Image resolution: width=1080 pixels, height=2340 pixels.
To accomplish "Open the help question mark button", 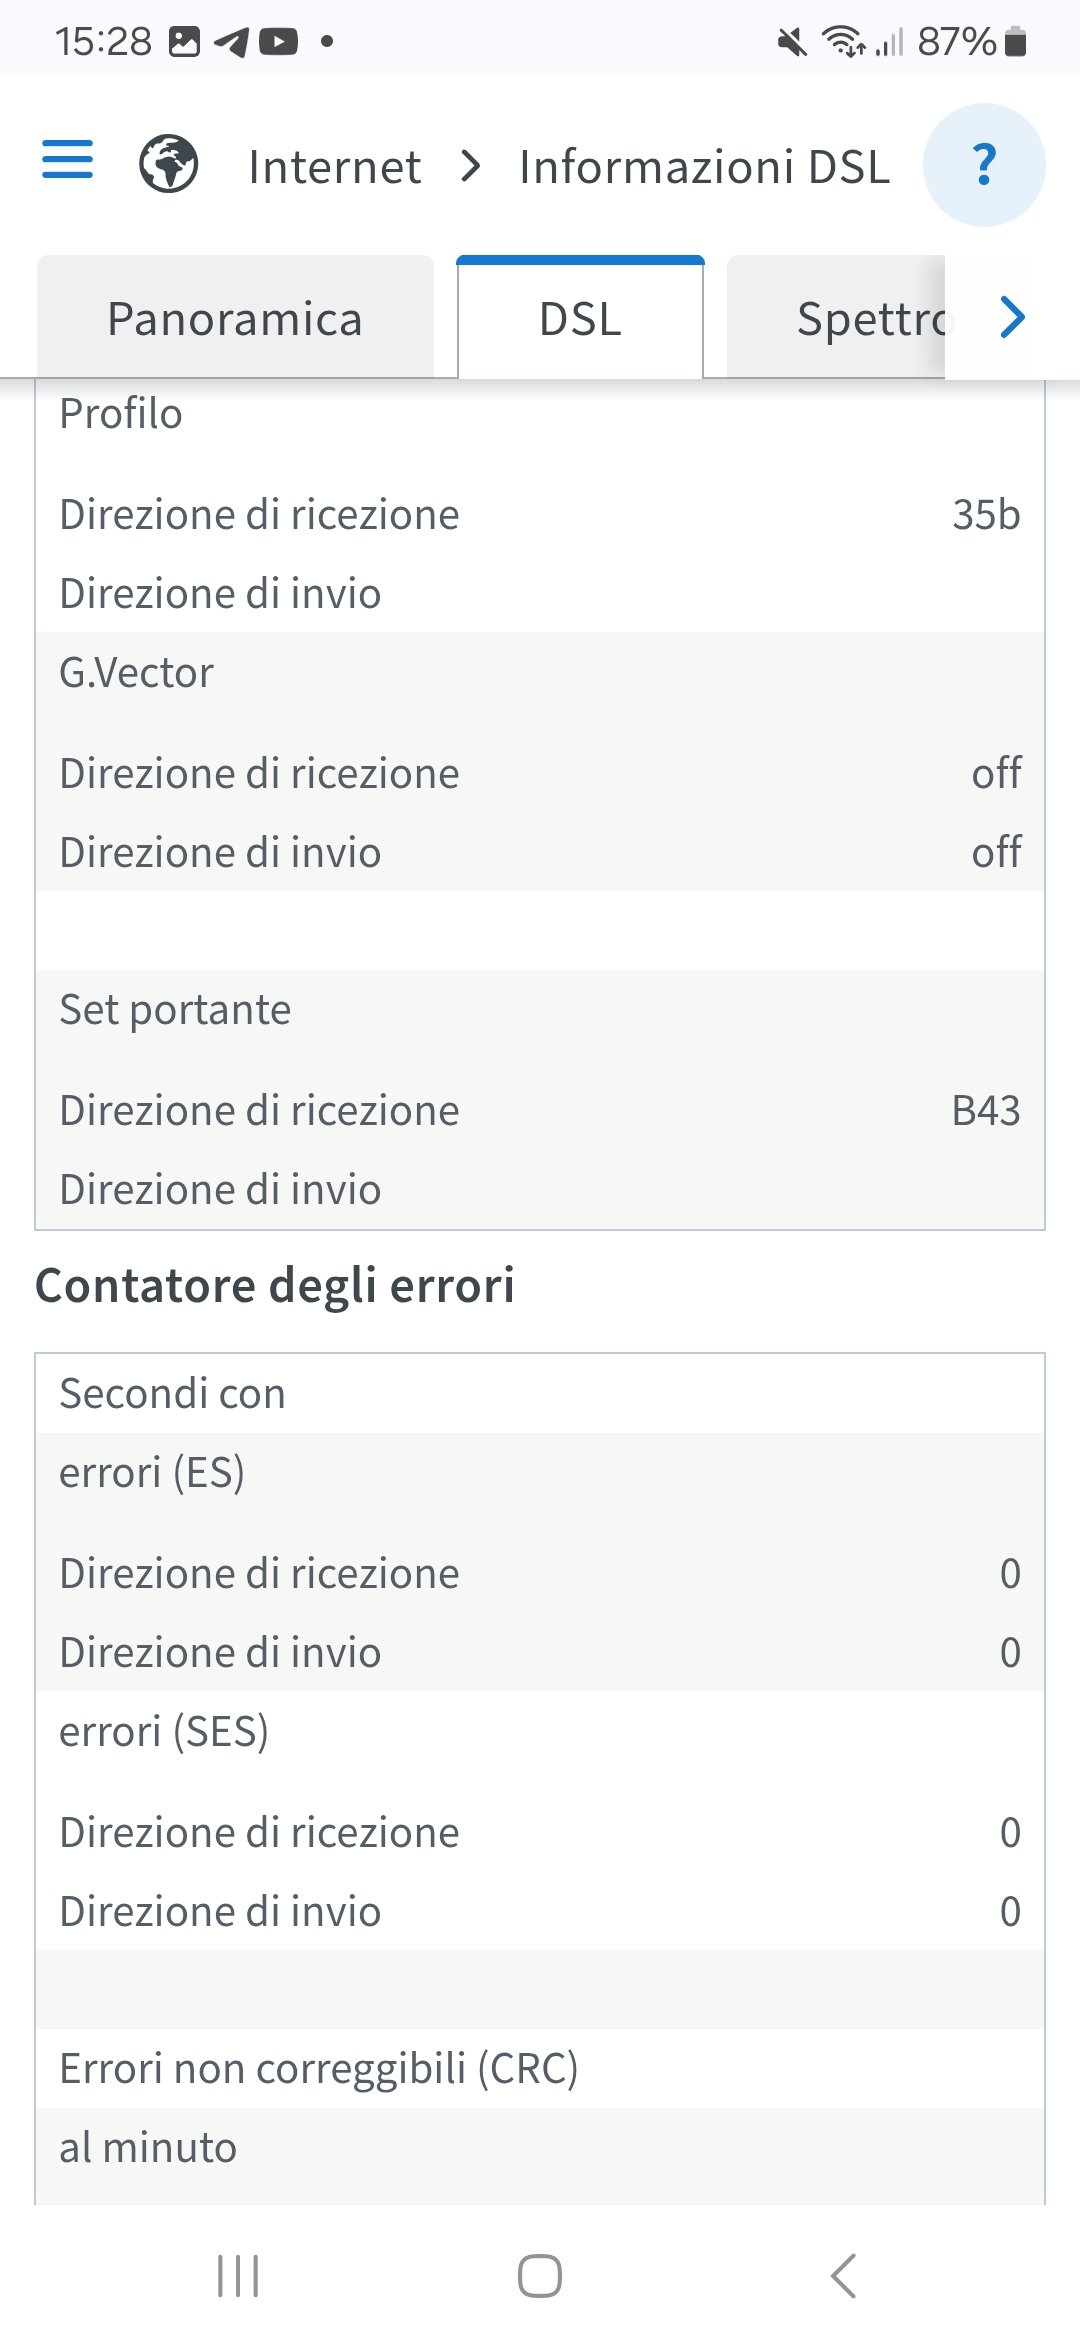I will coord(984,165).
